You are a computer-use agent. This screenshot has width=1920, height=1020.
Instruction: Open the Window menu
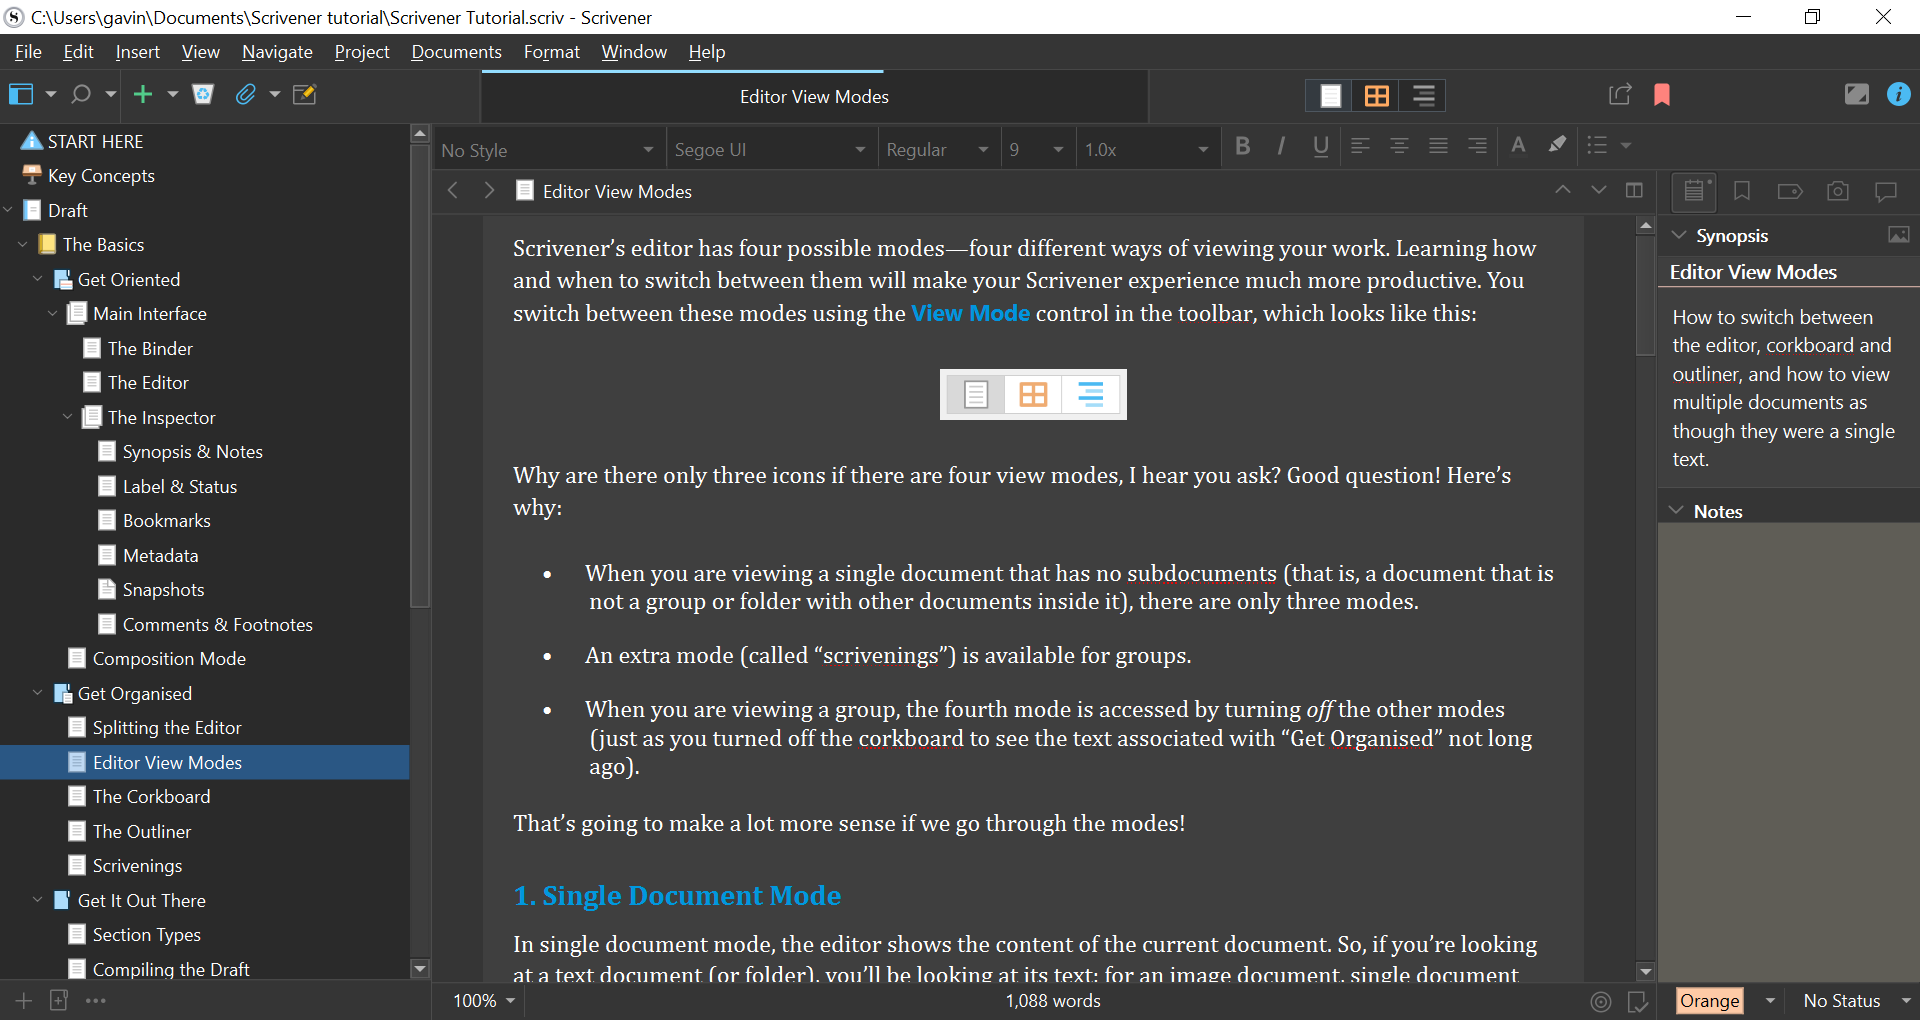(634, 52)
